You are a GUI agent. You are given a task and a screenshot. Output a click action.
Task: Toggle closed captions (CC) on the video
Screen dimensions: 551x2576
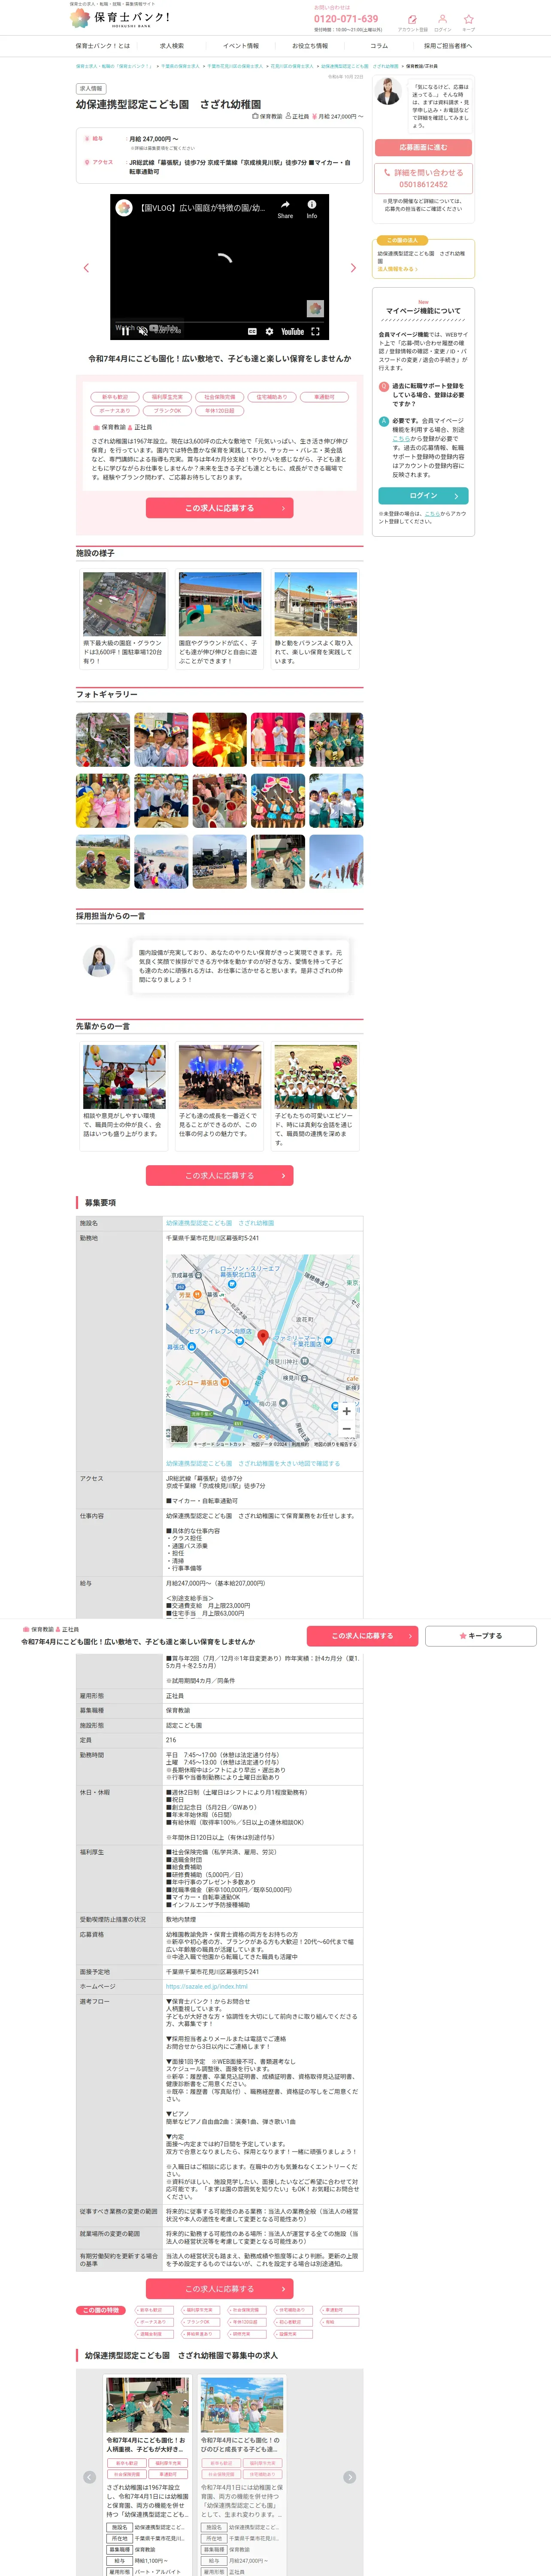[x=252, y=331]
